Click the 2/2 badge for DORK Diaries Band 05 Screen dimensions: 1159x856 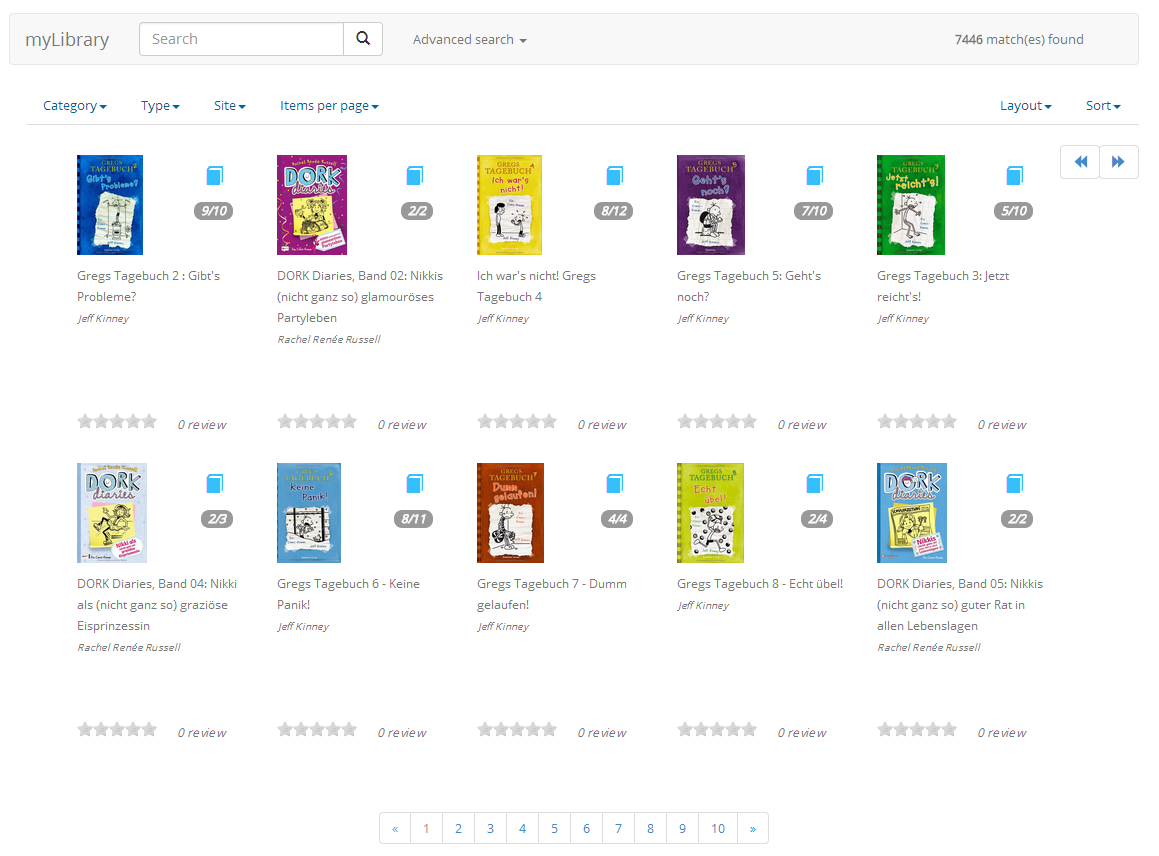pos(1016,519)
